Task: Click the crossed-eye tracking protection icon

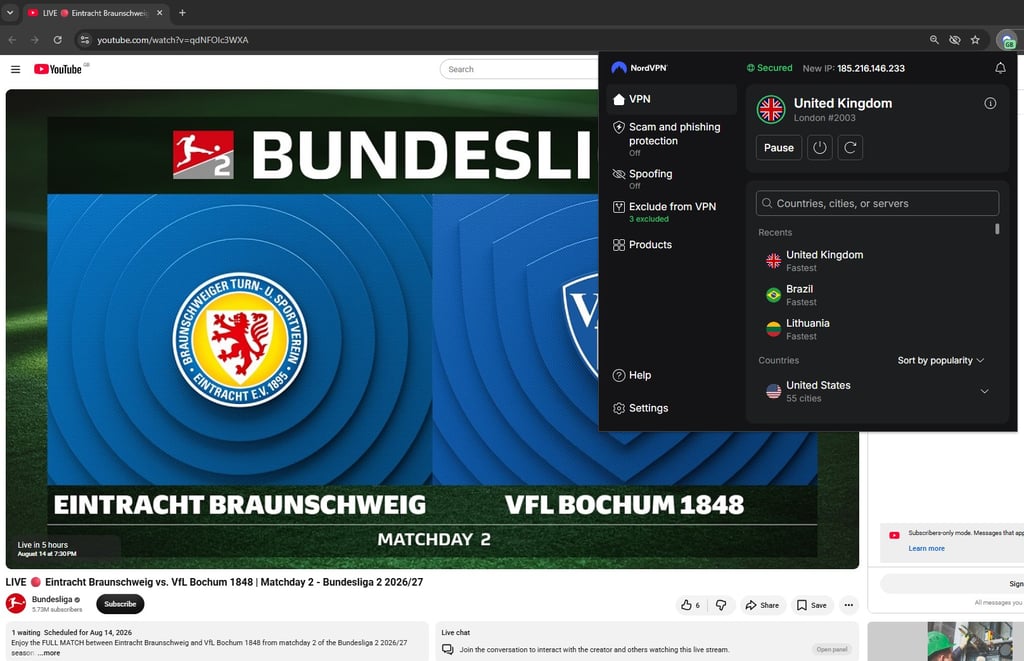Action: coord(954,40)
